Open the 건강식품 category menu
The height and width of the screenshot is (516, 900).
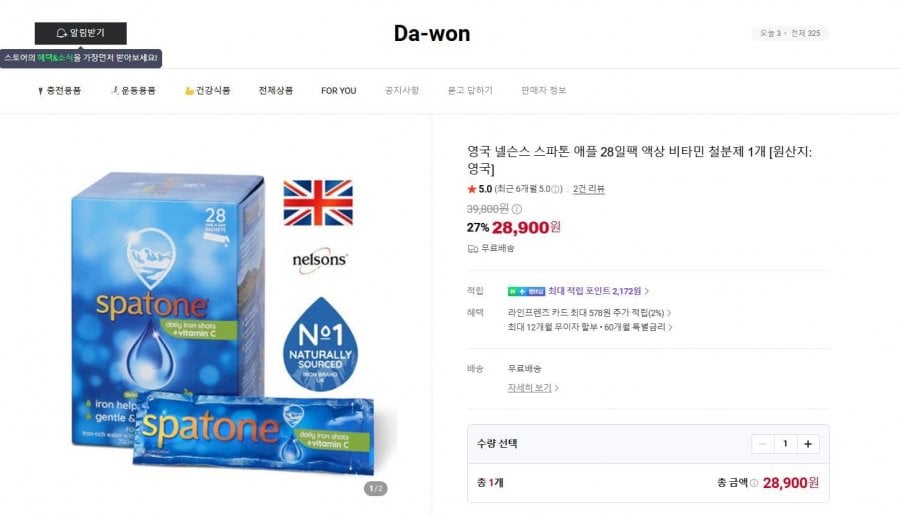click(x=207, y=91)
